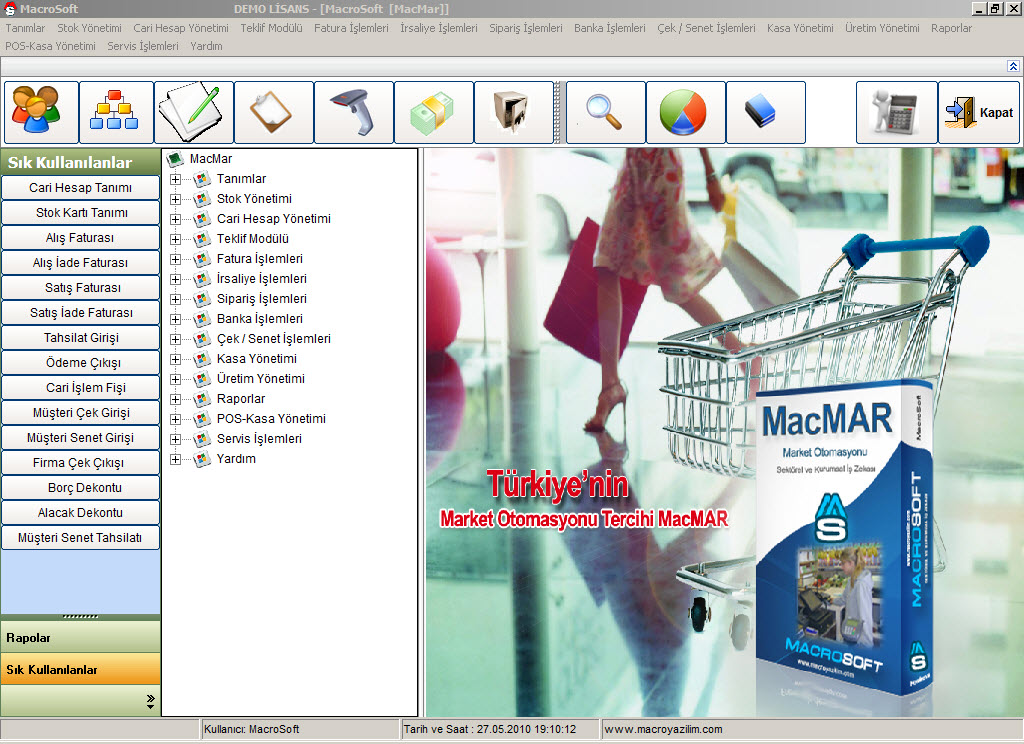This screenshot has width=1024, height=744.
Task: Expand the Tanımlar tree node
Action: [176, 179]
